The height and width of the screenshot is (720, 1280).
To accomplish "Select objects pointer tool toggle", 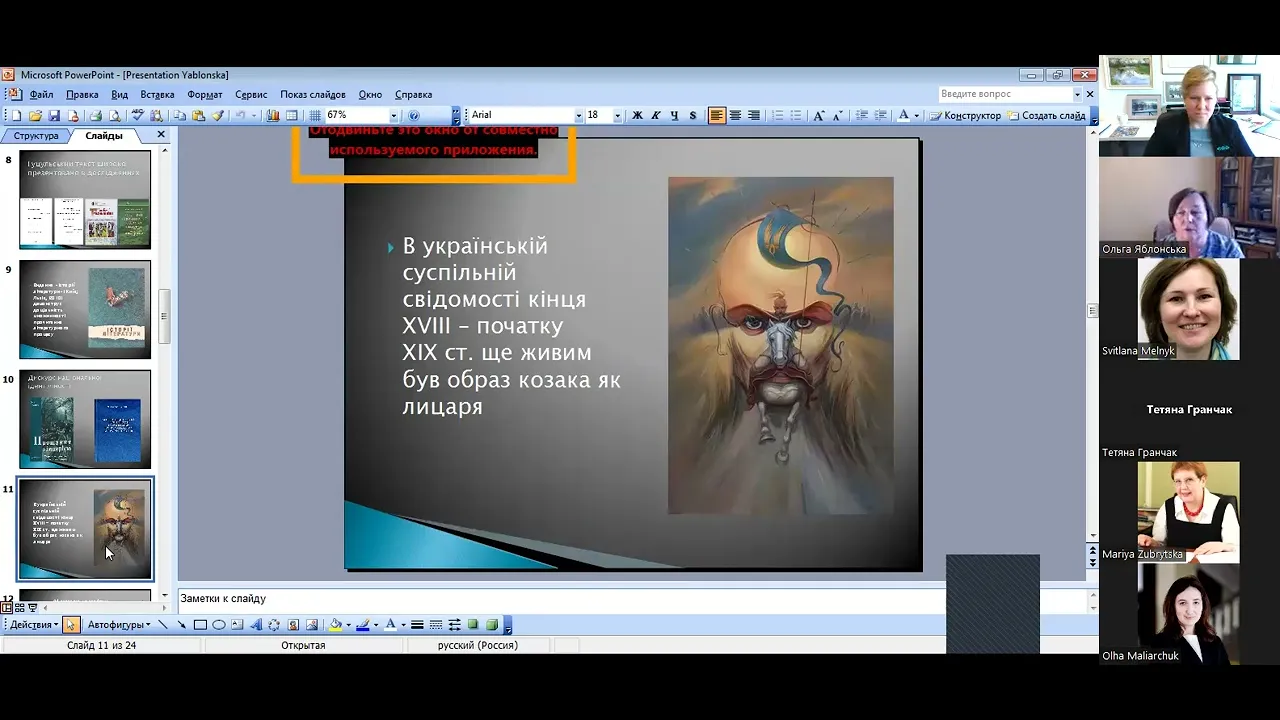I will pyautogui.click(x=70, y=625).
